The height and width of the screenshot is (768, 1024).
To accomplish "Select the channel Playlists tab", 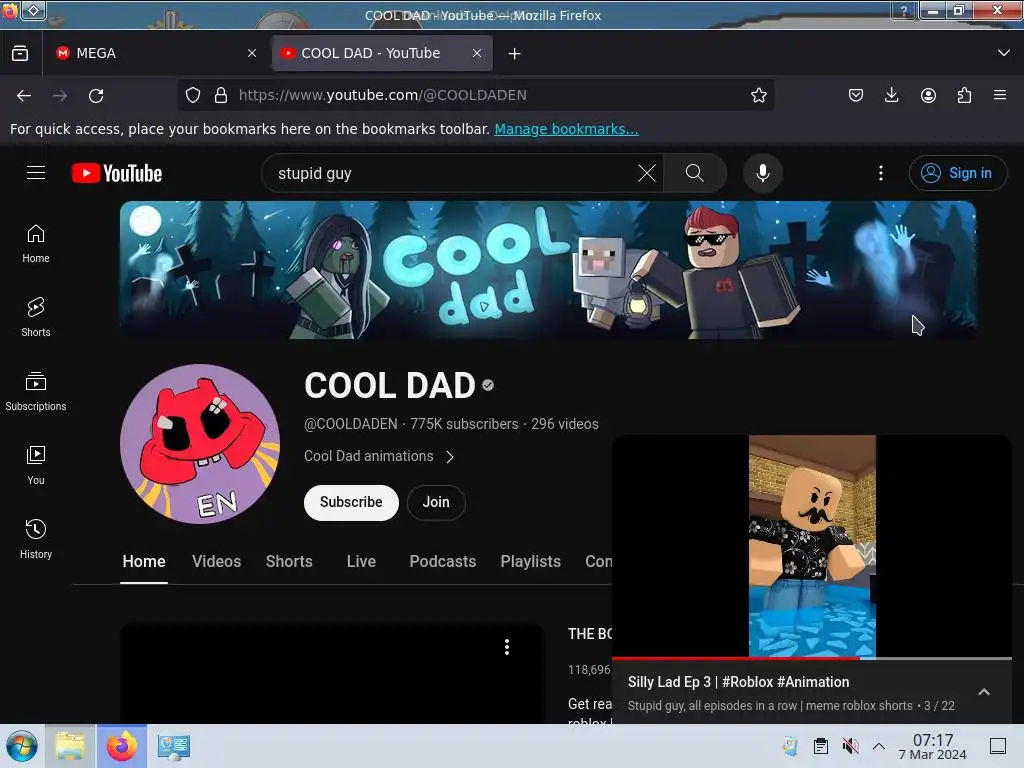I will [530, 562].
